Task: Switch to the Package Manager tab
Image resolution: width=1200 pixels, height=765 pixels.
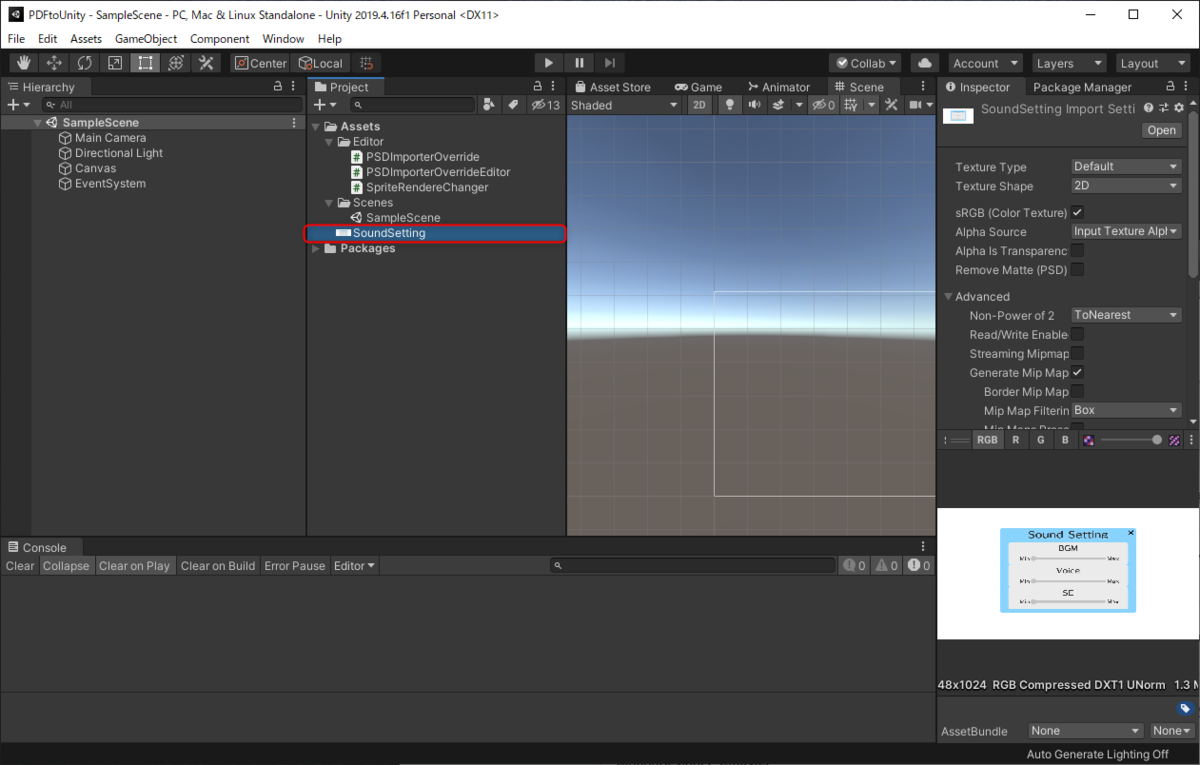Action: (1082, 87)
